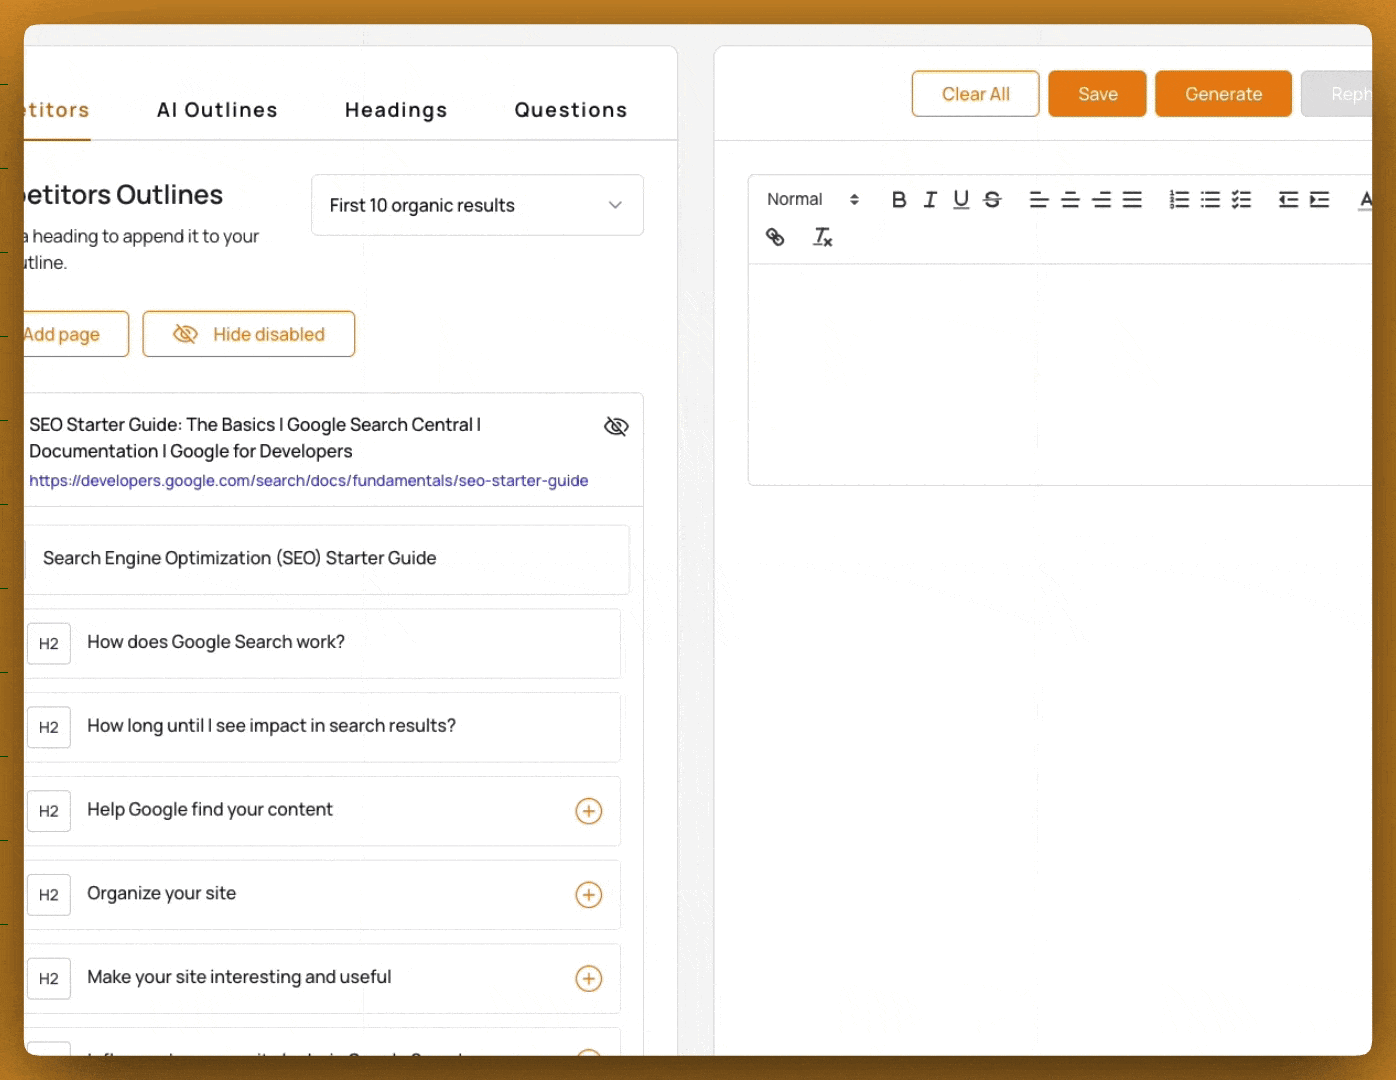Insert a hyperlink in editor

click(x=775, y=237)
